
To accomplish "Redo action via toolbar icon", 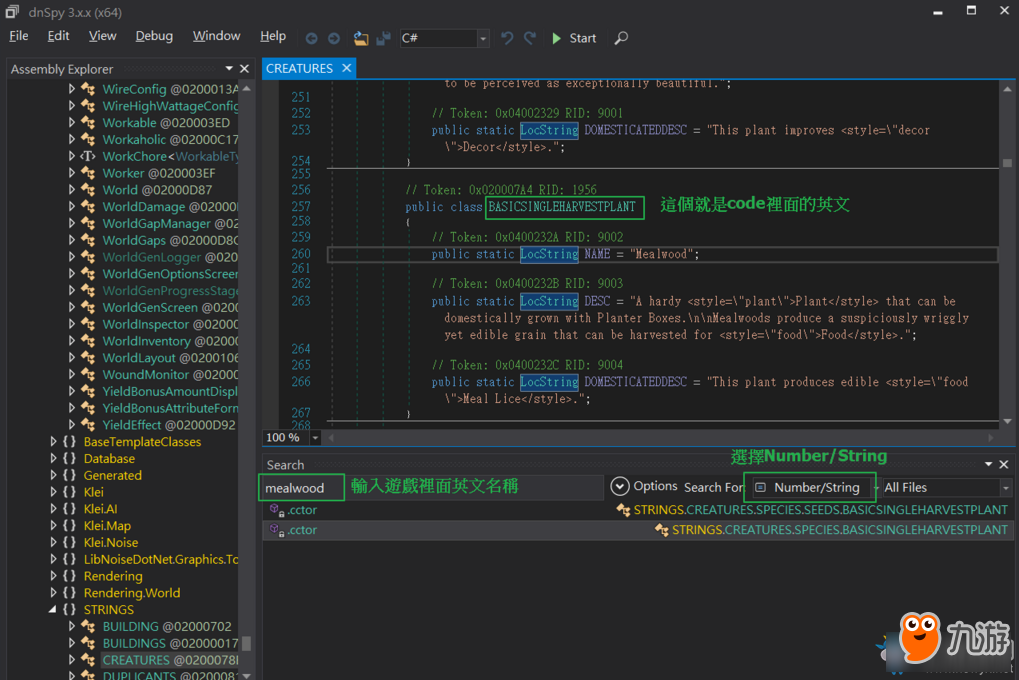I will click(x=530, y=38).
